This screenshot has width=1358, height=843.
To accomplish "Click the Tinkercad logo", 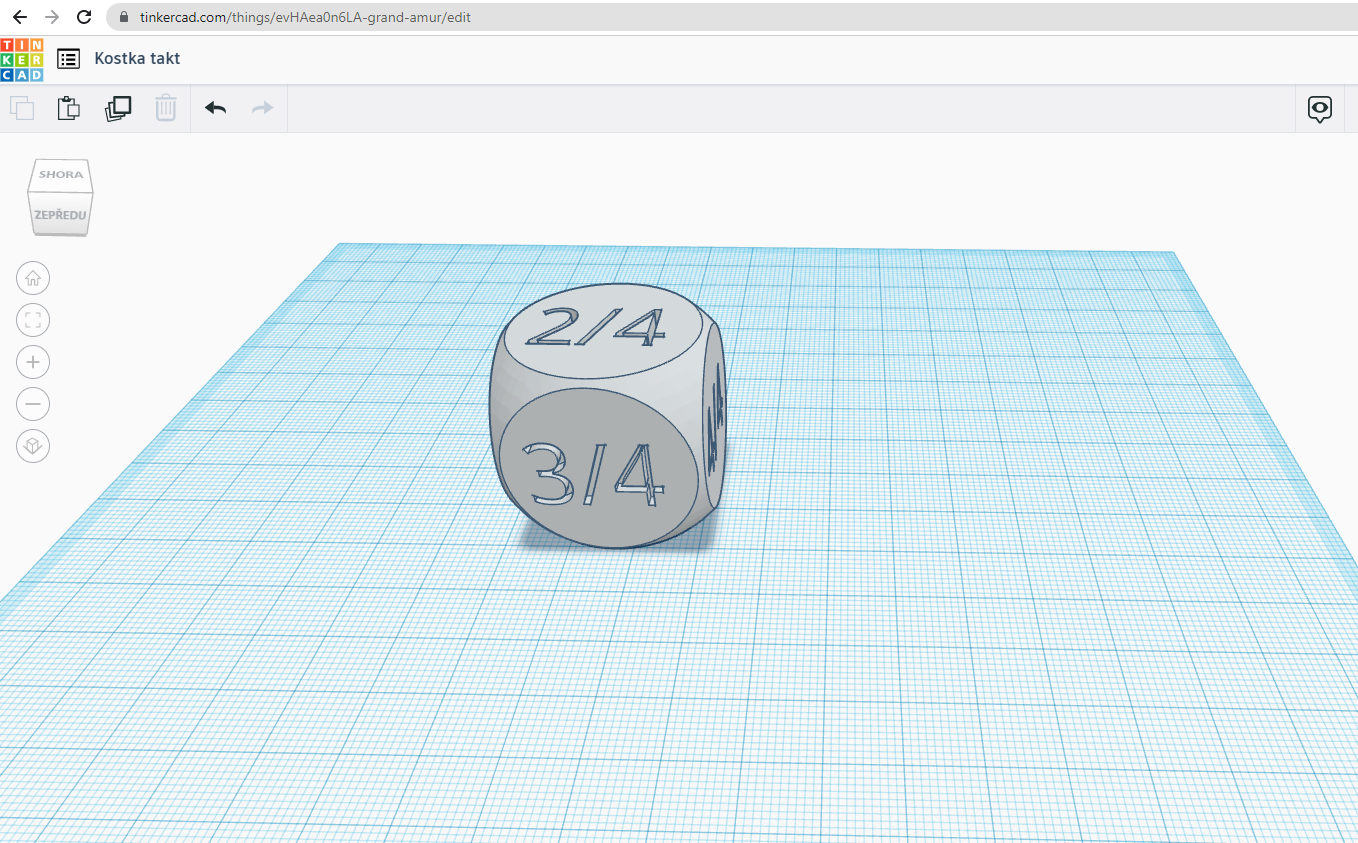I will [22, 59].
